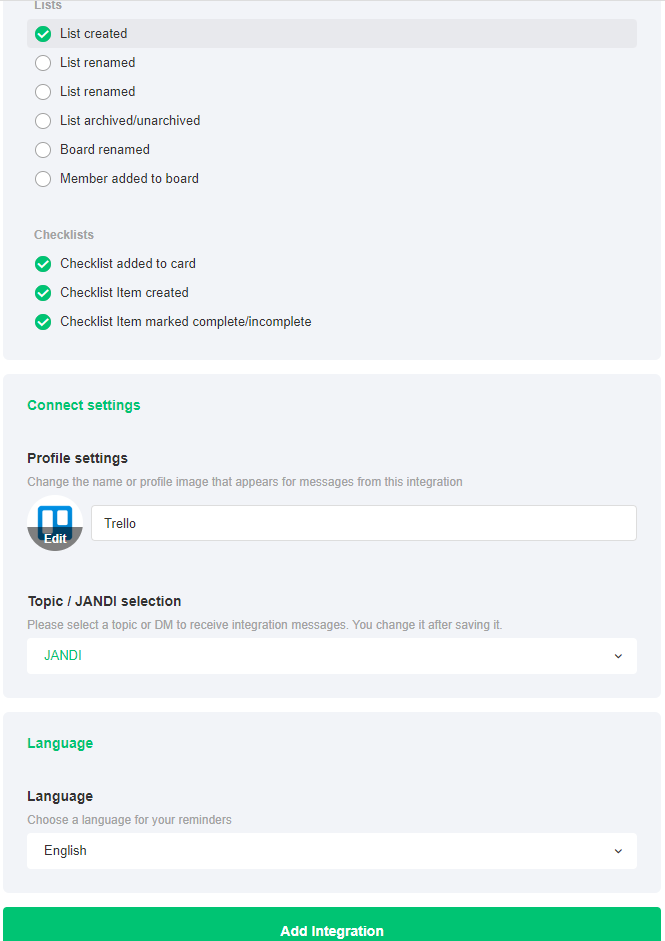Toggle the List renamed option directly above List archived/unarchived
This screenshot has height=941, width=665.
click(43, 92)
